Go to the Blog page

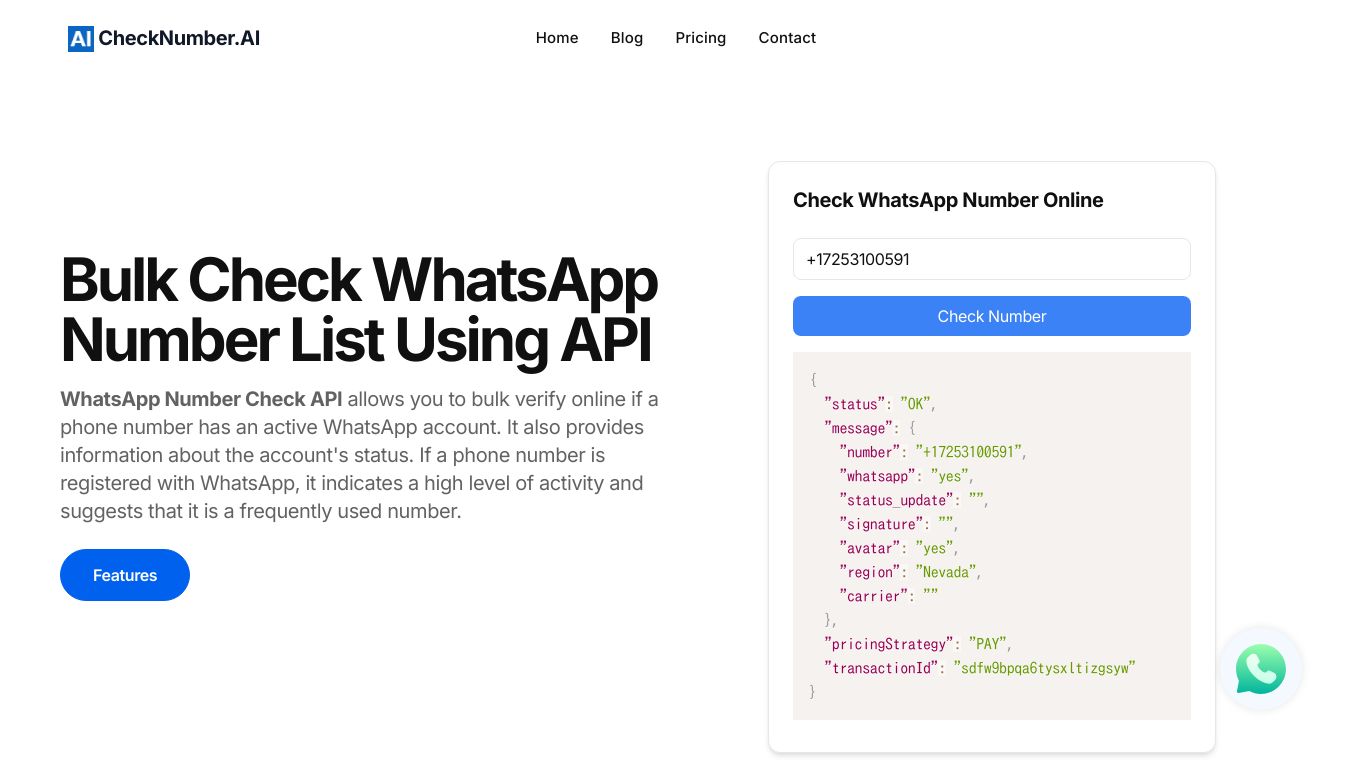tap(627, 38)
